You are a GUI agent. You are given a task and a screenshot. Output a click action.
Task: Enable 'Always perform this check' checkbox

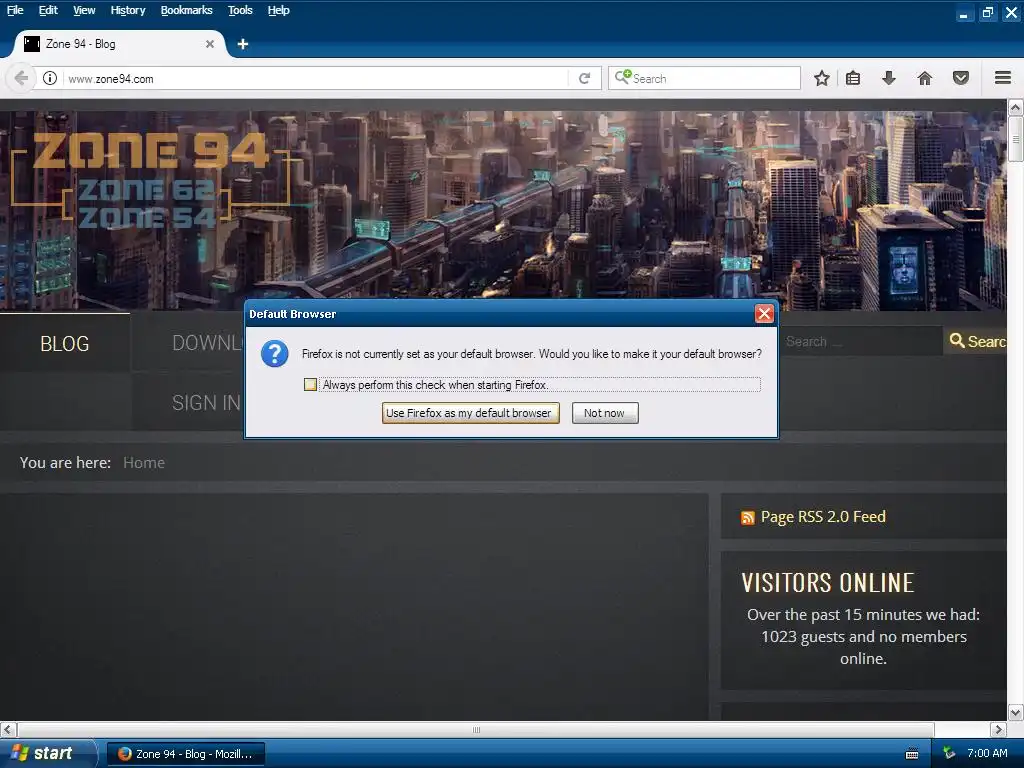pos(310,385)
